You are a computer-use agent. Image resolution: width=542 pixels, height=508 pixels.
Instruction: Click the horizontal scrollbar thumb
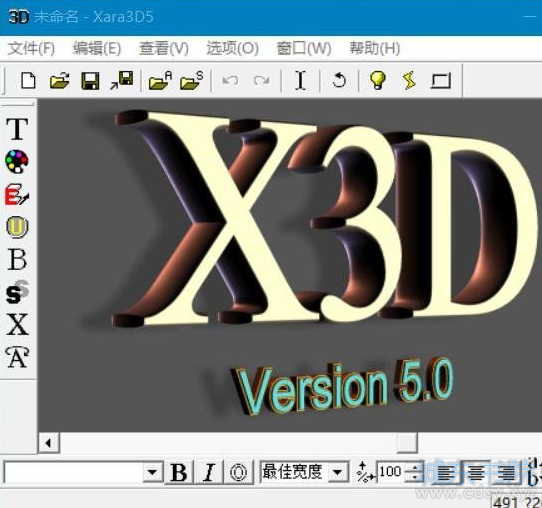pos(407,443)
